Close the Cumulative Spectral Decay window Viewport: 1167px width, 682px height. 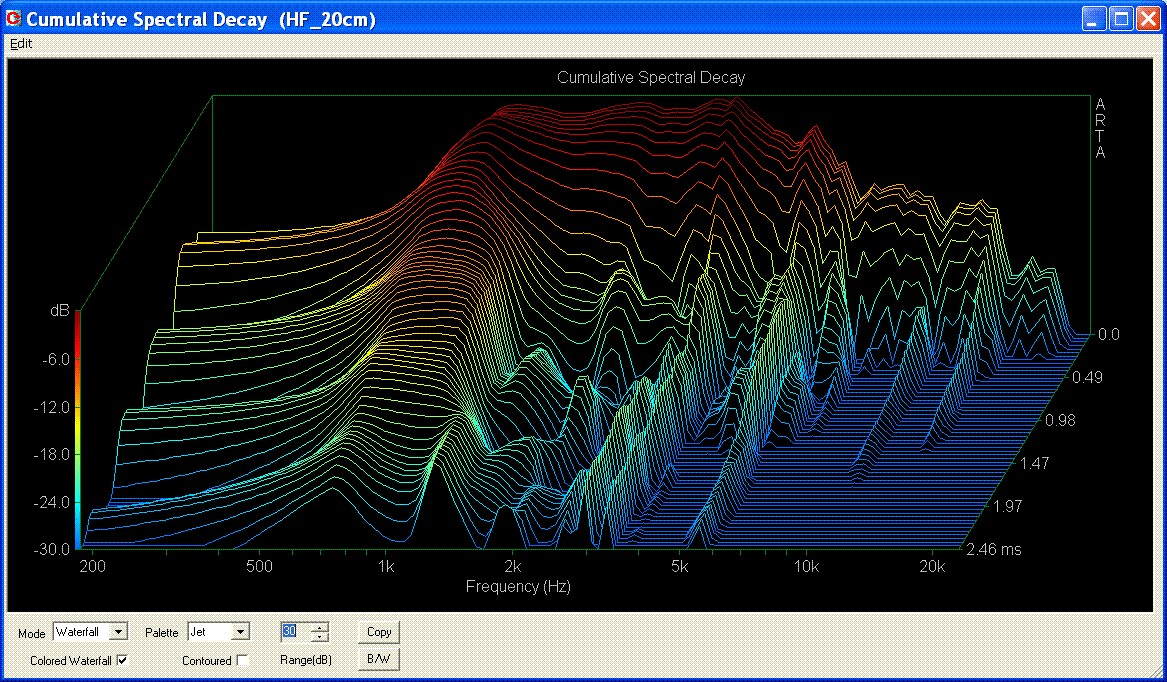coord(1147,19)
